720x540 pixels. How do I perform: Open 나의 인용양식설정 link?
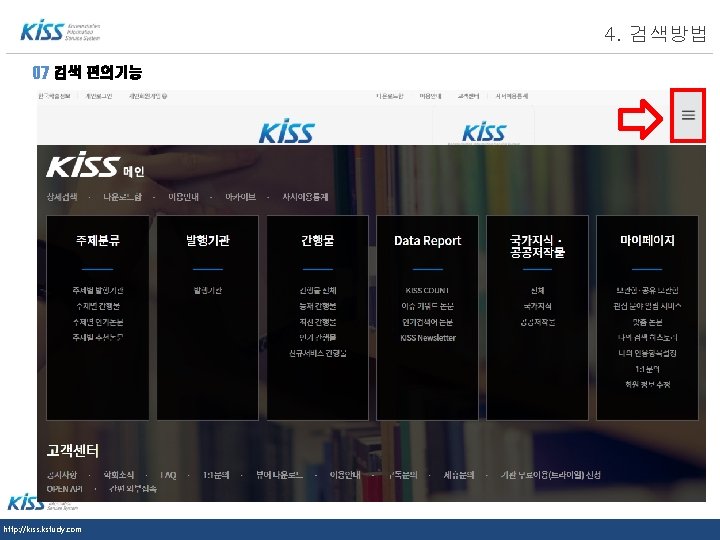647,353
